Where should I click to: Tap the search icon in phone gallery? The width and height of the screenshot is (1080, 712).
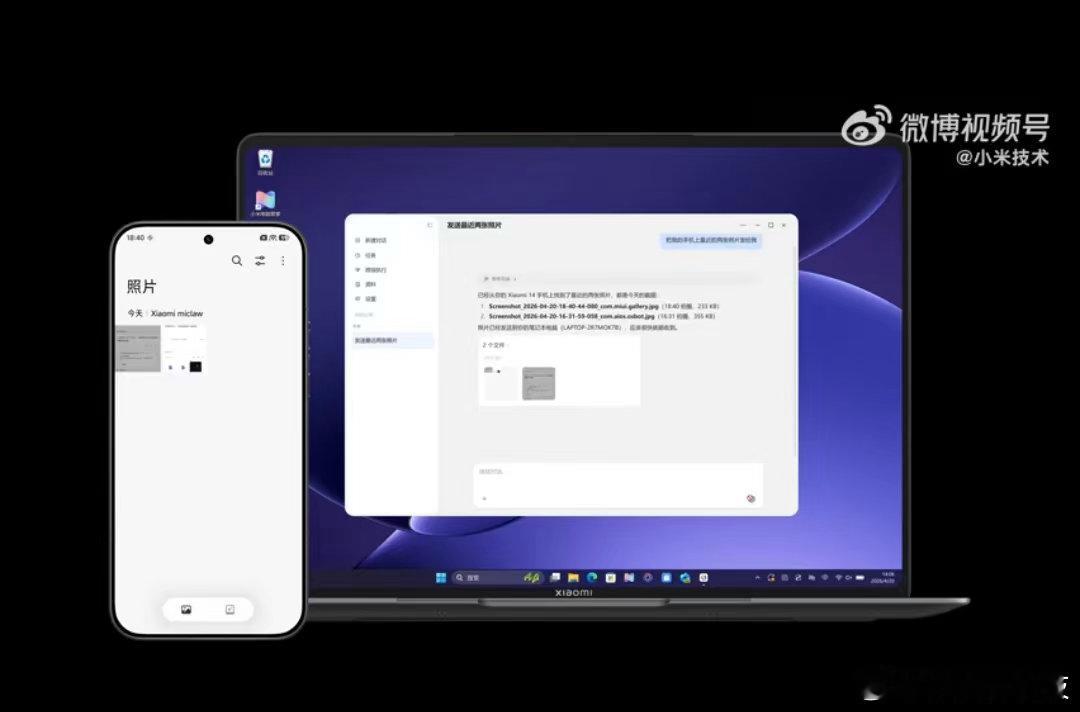[x=237, y=261]
